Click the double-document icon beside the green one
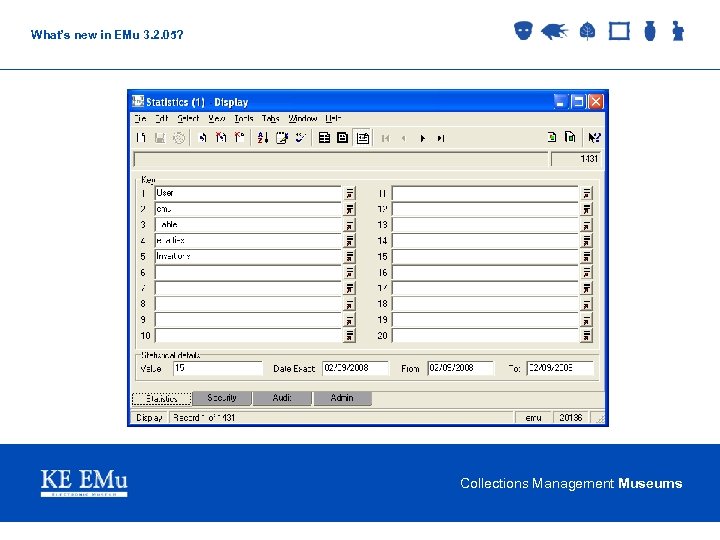Viewport: 720px width, 540px height. 570,137
